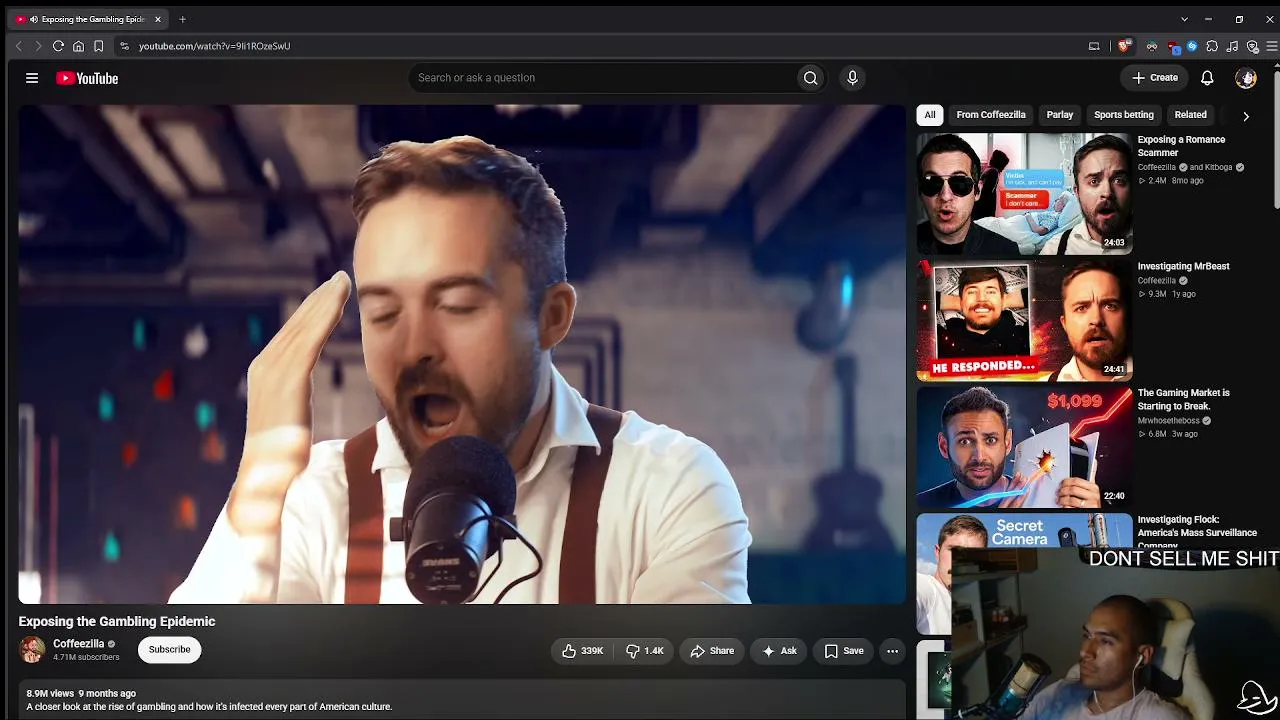
Task: Close the YouTube browser tab
Action: [157, 19]
